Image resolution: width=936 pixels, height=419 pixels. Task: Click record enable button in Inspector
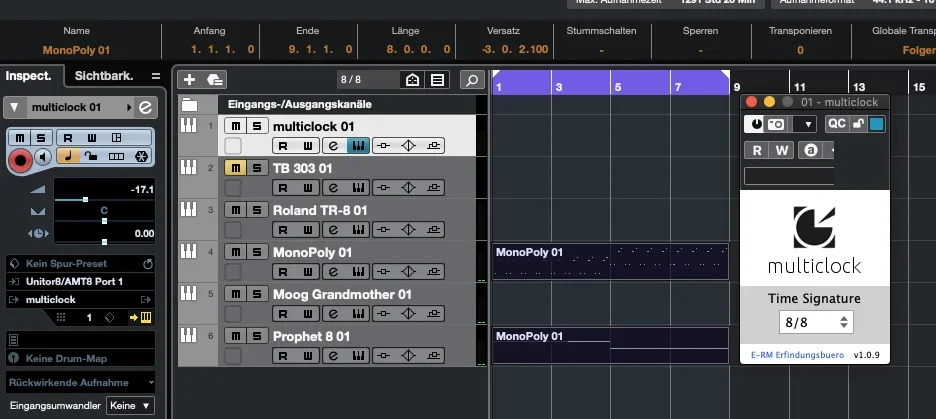point(19,157)
